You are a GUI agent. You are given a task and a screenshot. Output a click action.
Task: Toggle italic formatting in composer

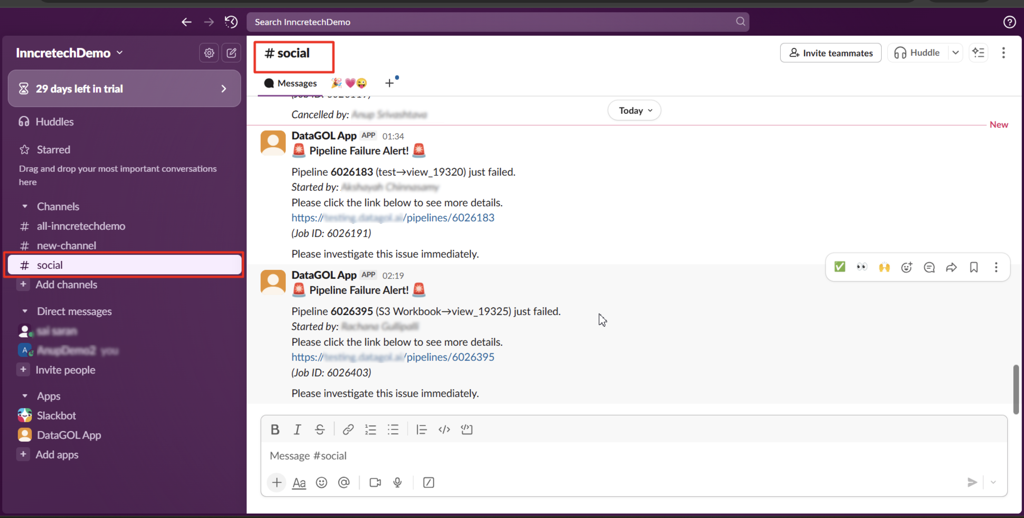coord(297,430)
